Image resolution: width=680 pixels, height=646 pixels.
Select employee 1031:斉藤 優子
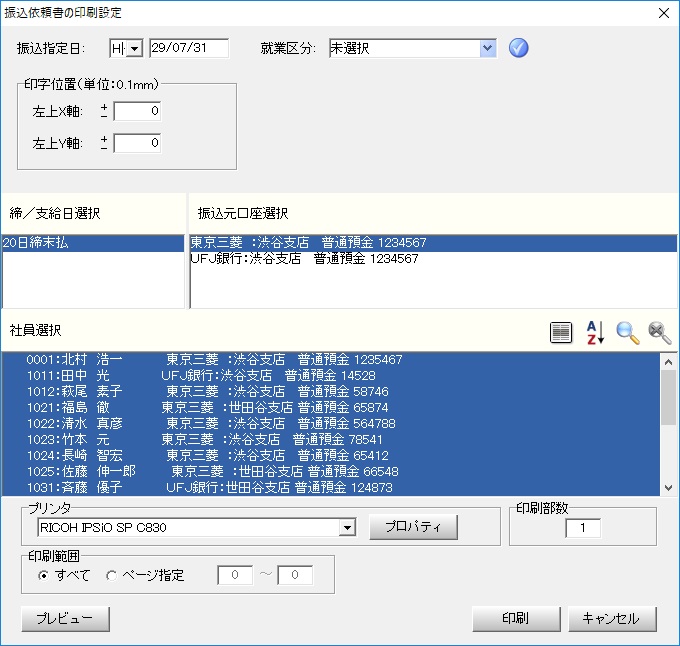(x=331, y=488)
